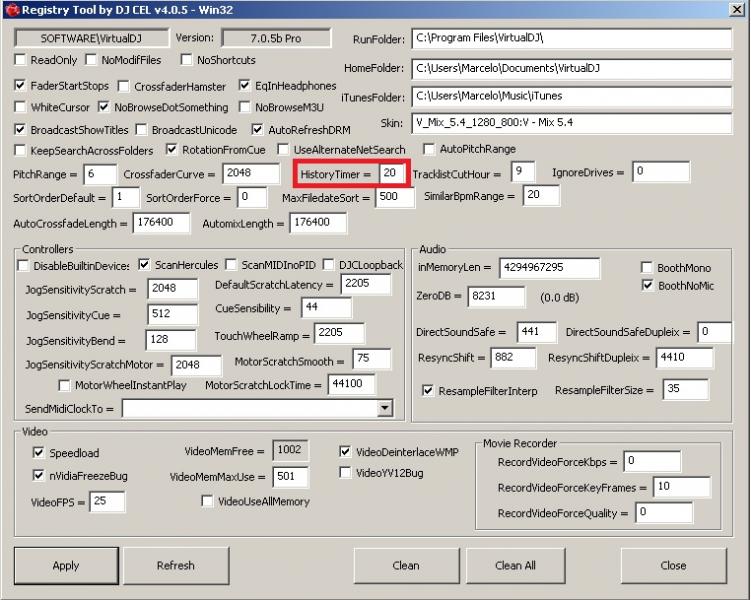This screenshot has width=751, height=600.
Task: Uncheck ScanHercules
Action: (144, 264)
